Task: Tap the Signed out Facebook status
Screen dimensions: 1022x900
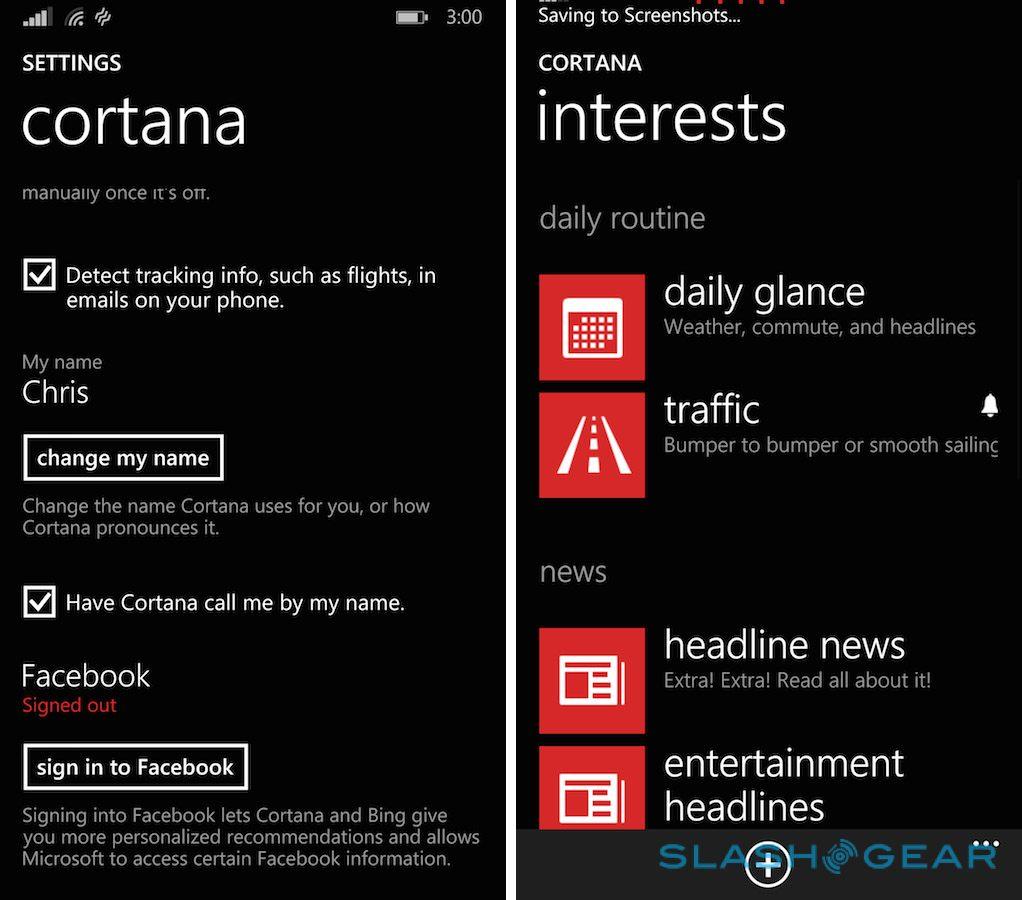Action: click(69, 705)
